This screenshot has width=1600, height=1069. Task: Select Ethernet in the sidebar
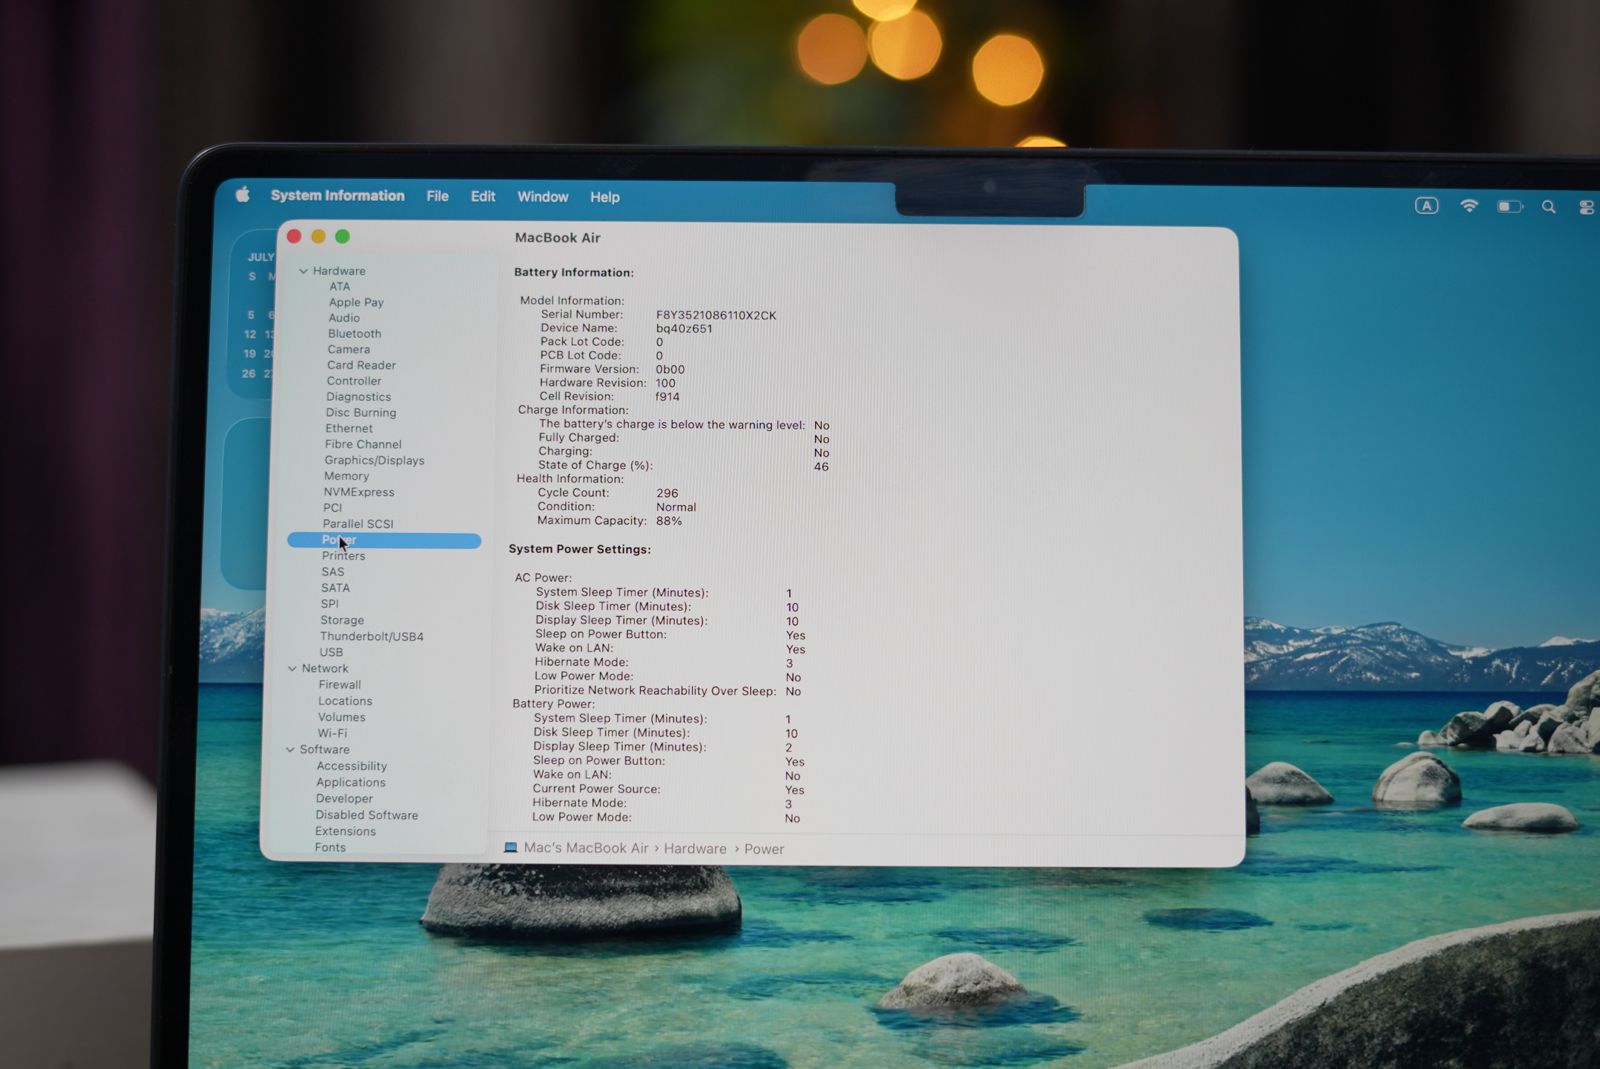348,428
